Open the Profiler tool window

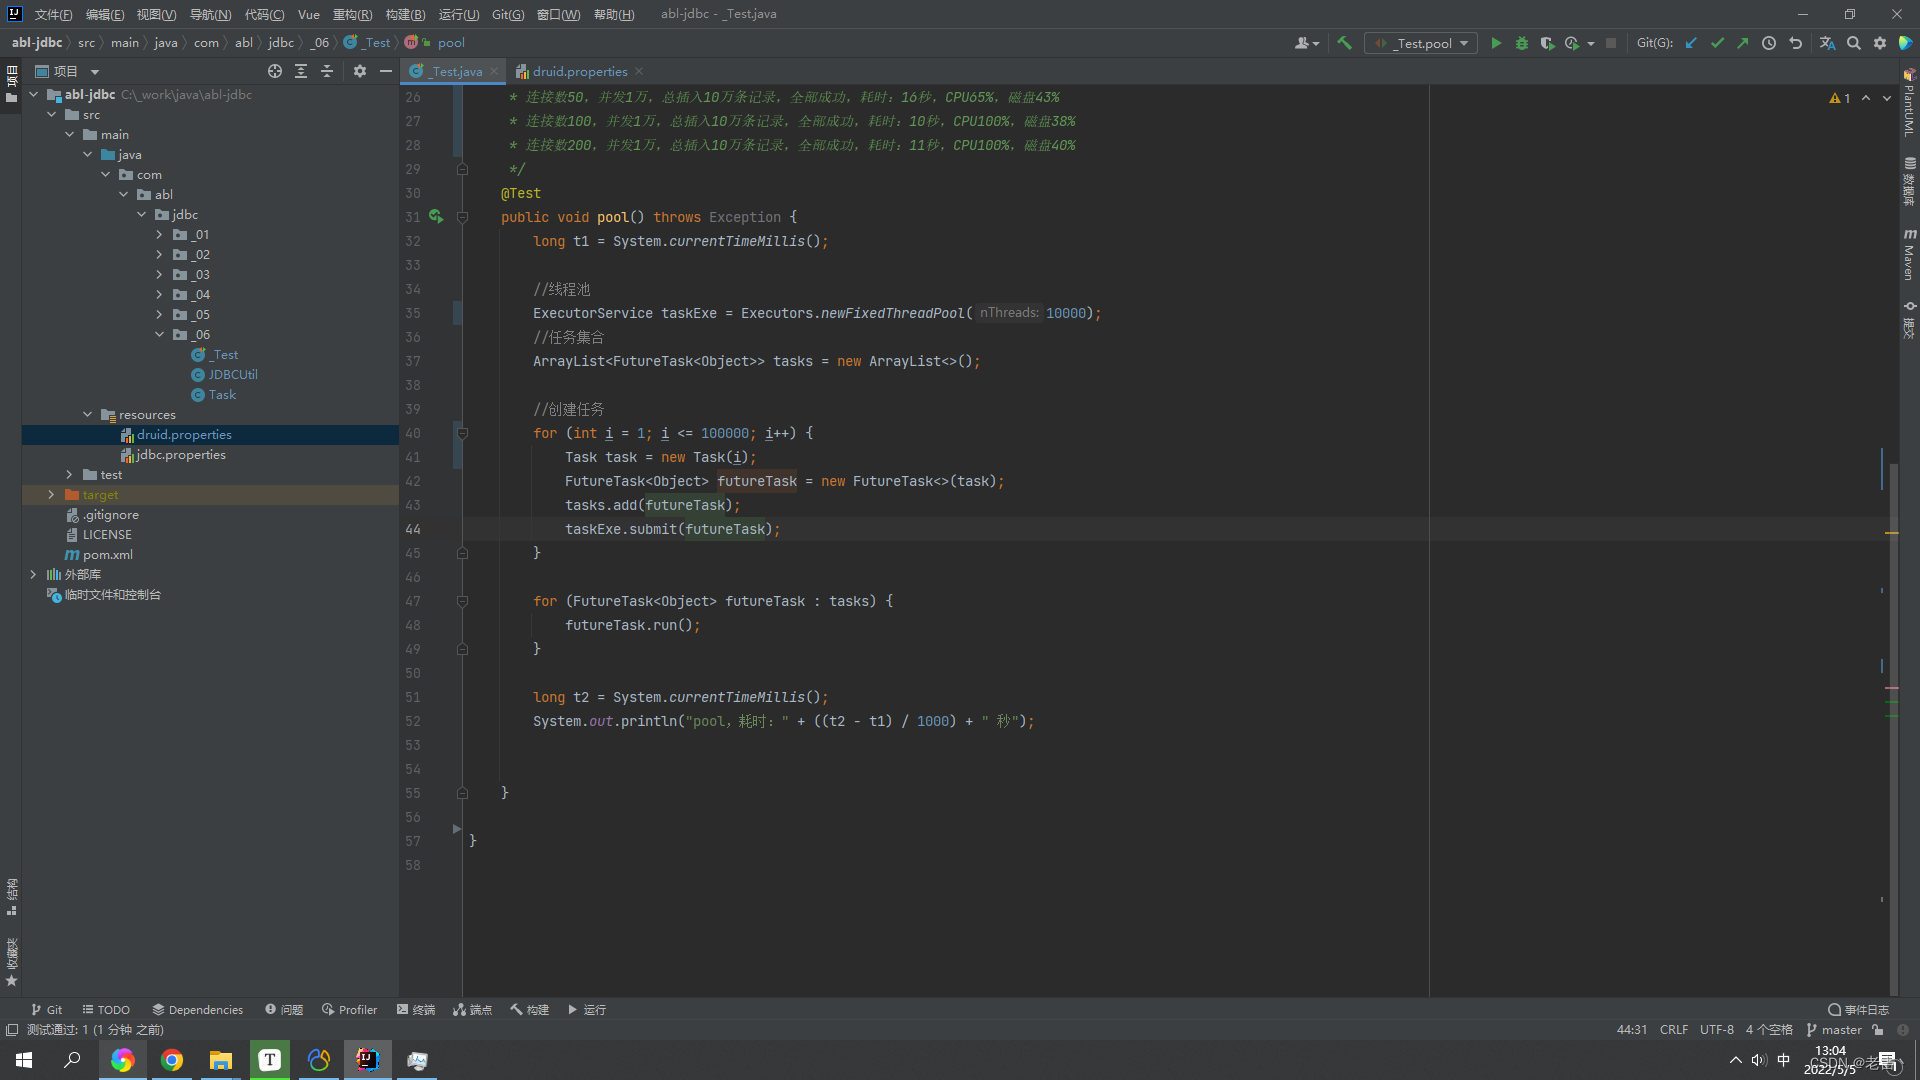click(349, 1009)
